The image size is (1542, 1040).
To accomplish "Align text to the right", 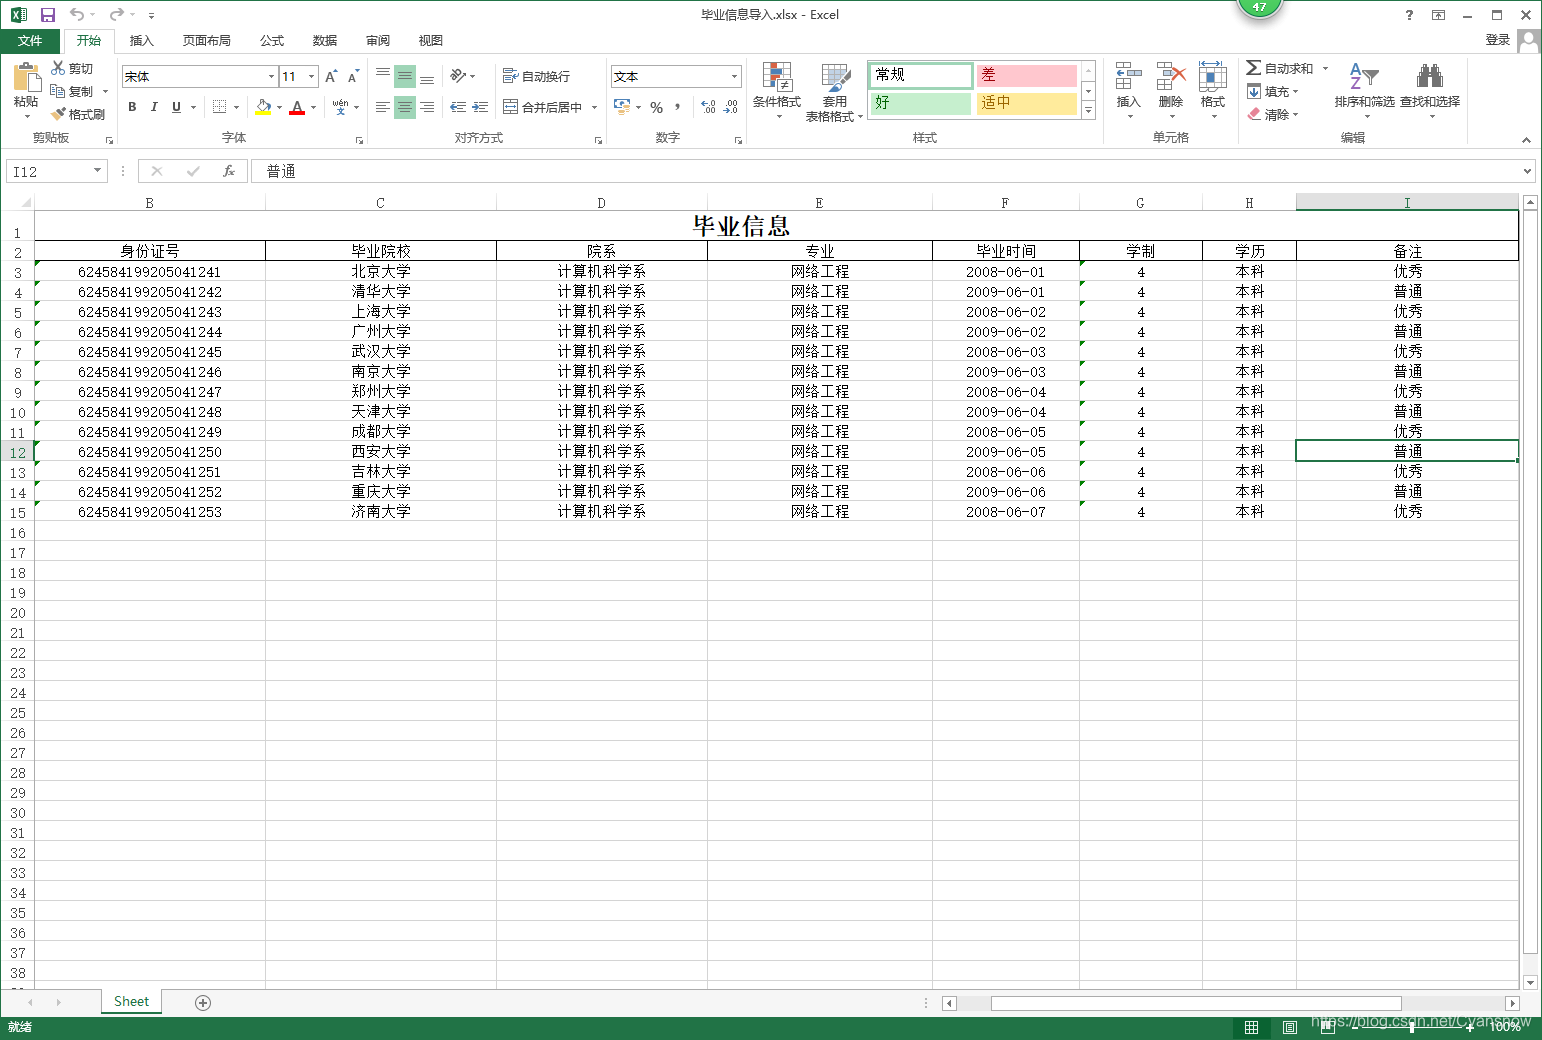I will pyautogui.click(x=427, y=107).
